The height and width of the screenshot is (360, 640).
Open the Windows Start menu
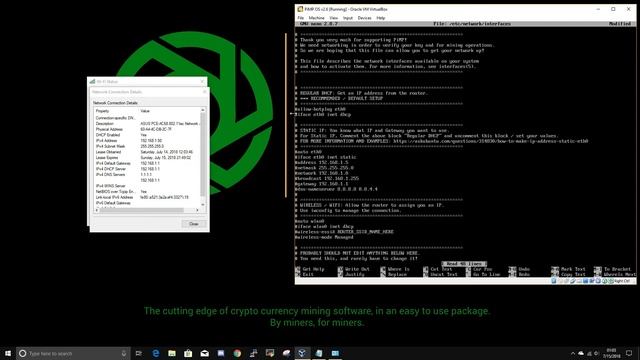(x=8, y=353)
